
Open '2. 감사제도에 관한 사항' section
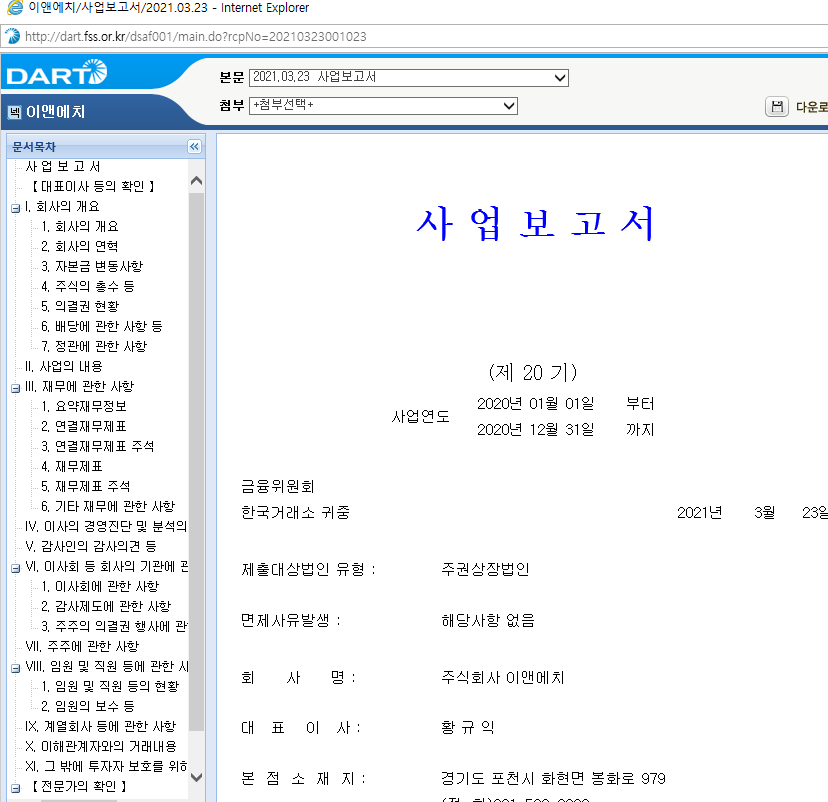(x=106, y=607)
